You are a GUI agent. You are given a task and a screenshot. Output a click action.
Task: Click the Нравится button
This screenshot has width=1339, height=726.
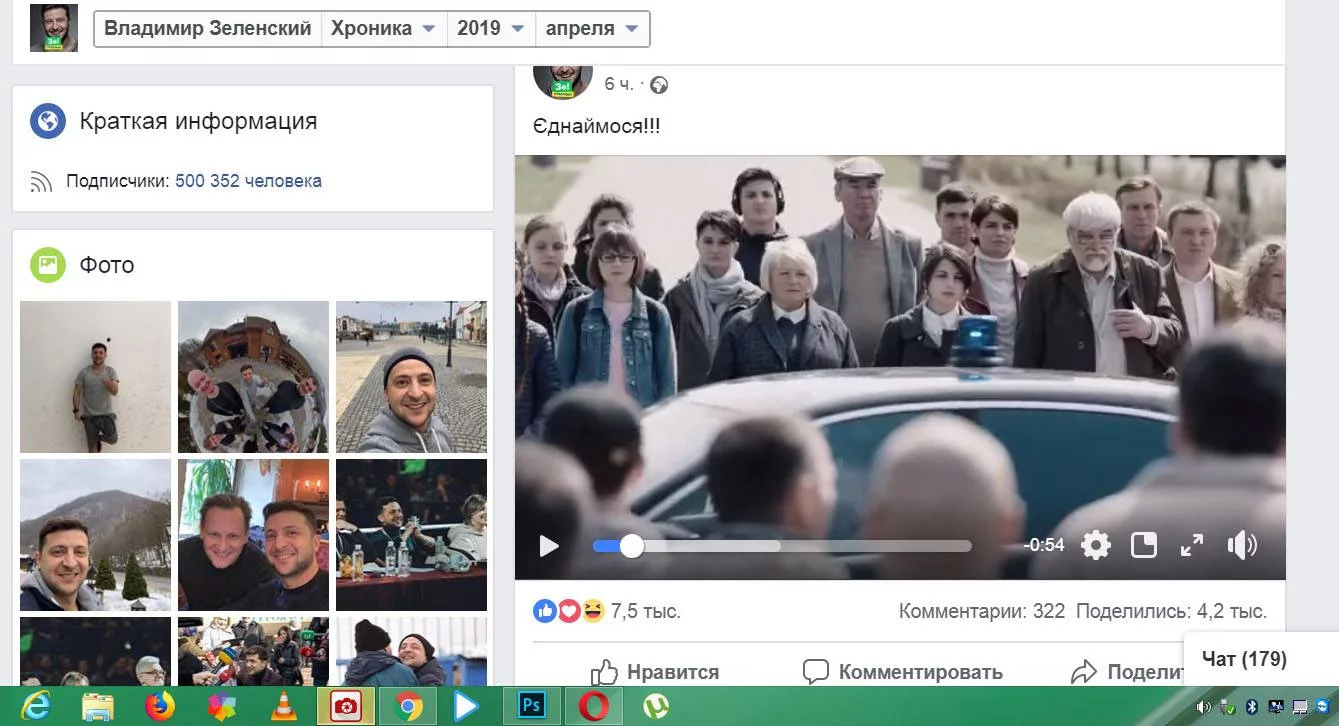pos(655,672)
